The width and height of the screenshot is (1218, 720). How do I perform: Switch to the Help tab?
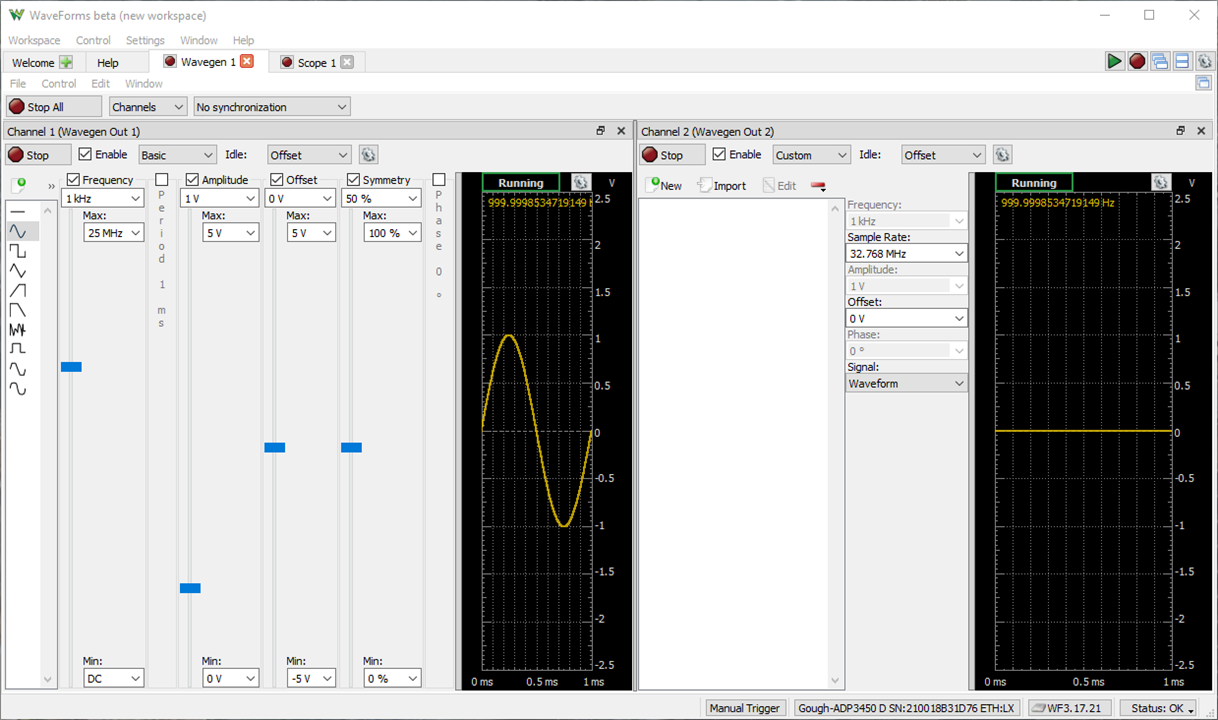108,63
